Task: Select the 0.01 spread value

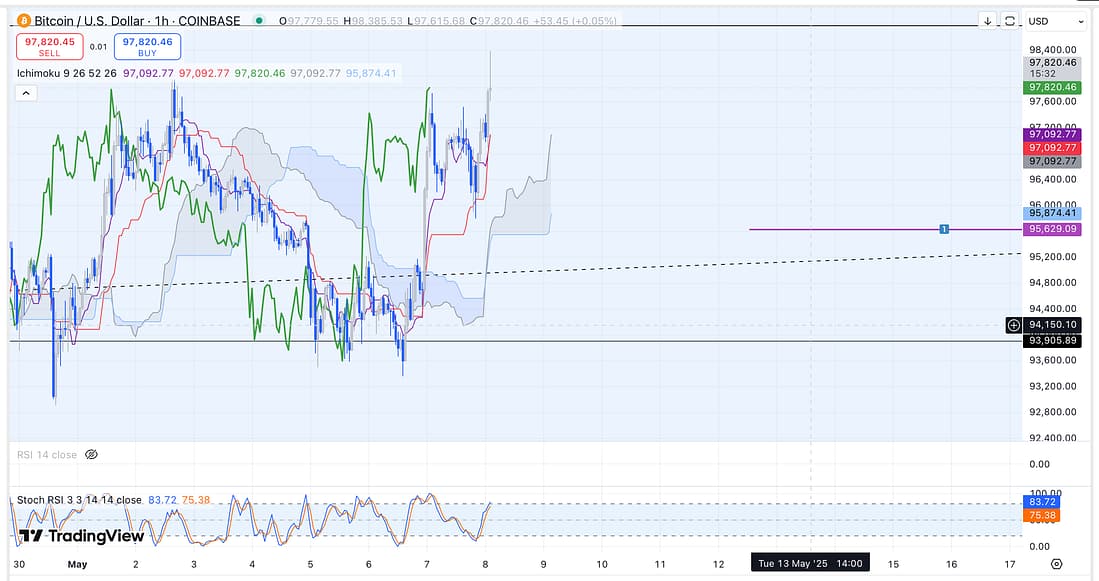Action: coord(98,47)
